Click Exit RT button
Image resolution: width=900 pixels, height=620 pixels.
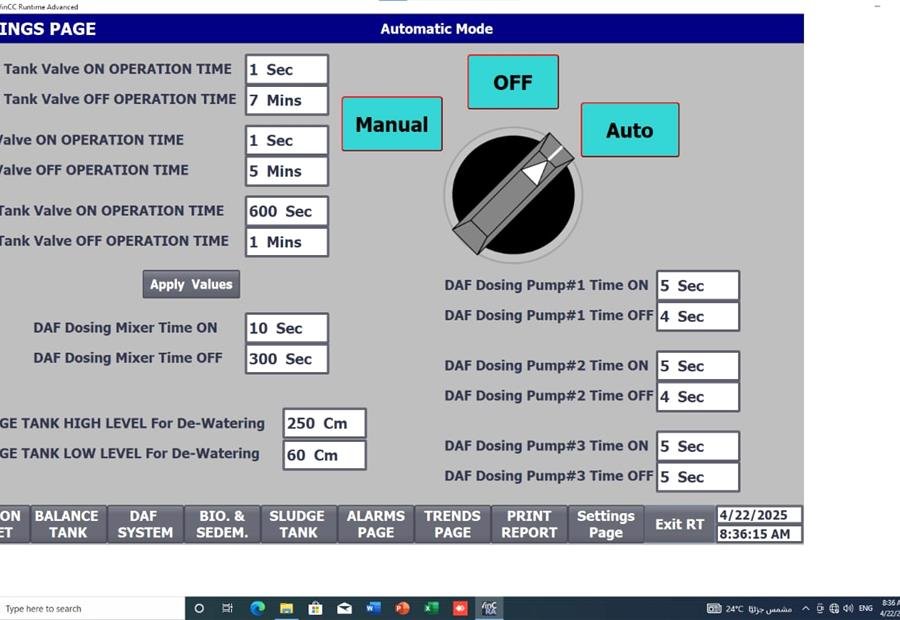click(680, 524)
